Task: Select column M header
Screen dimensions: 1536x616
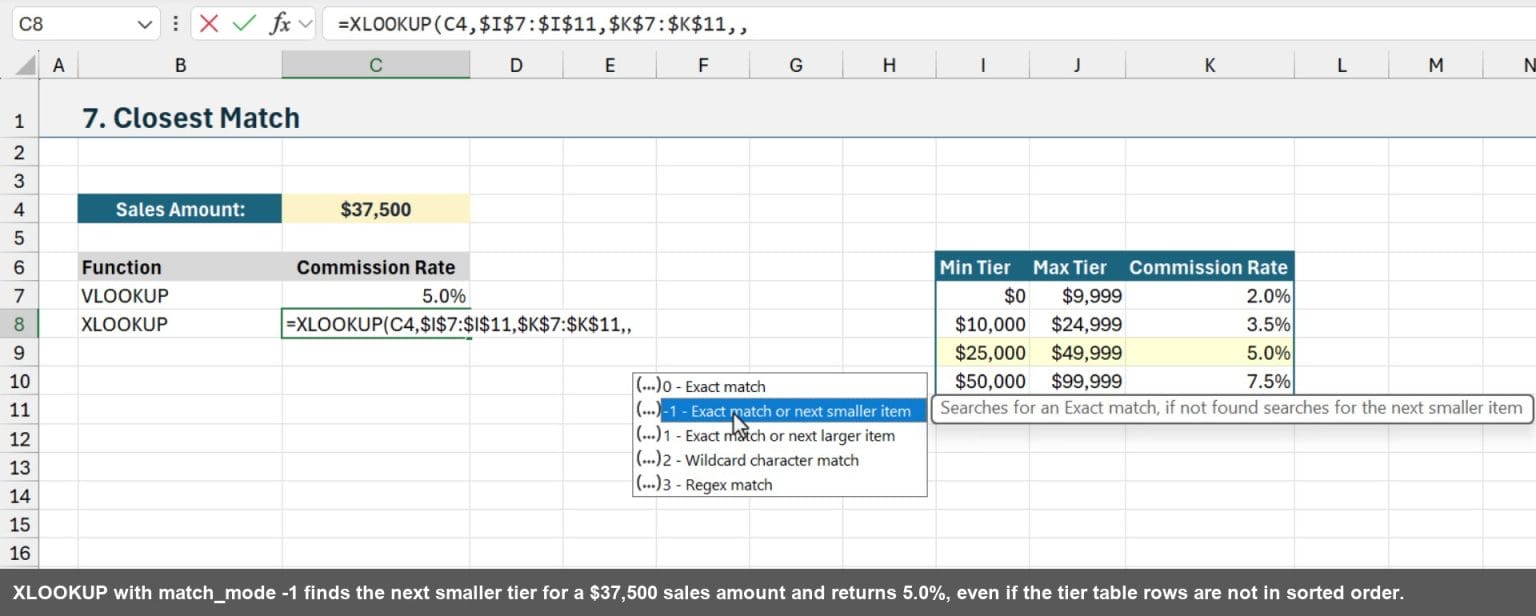Action: point(1435,65)
